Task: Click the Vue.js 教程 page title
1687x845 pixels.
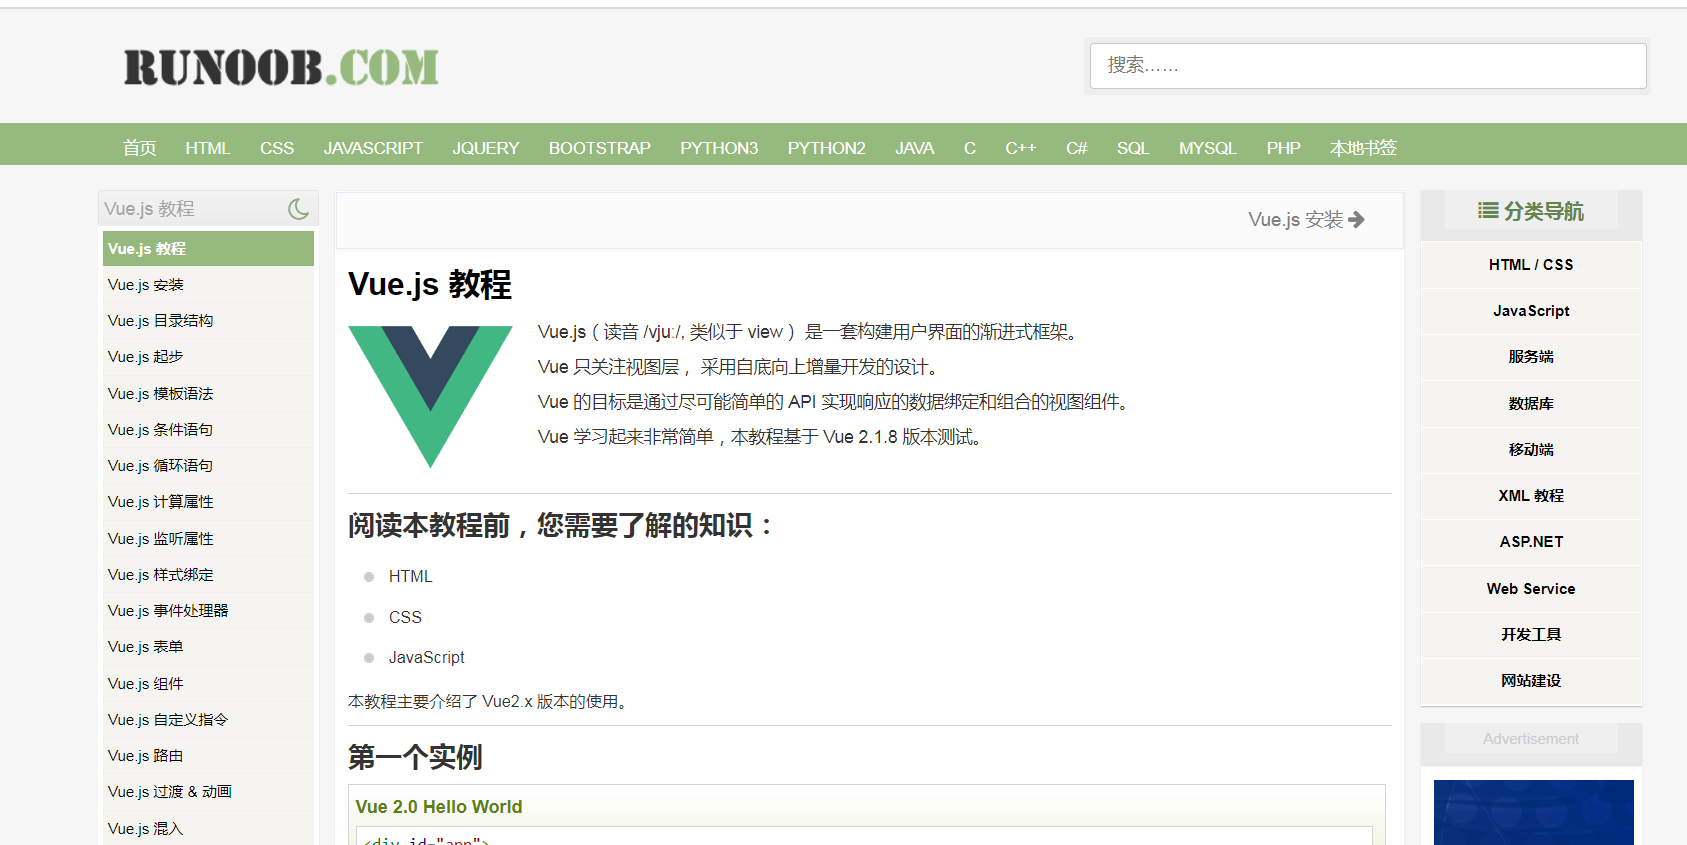Action: [430, 285]
